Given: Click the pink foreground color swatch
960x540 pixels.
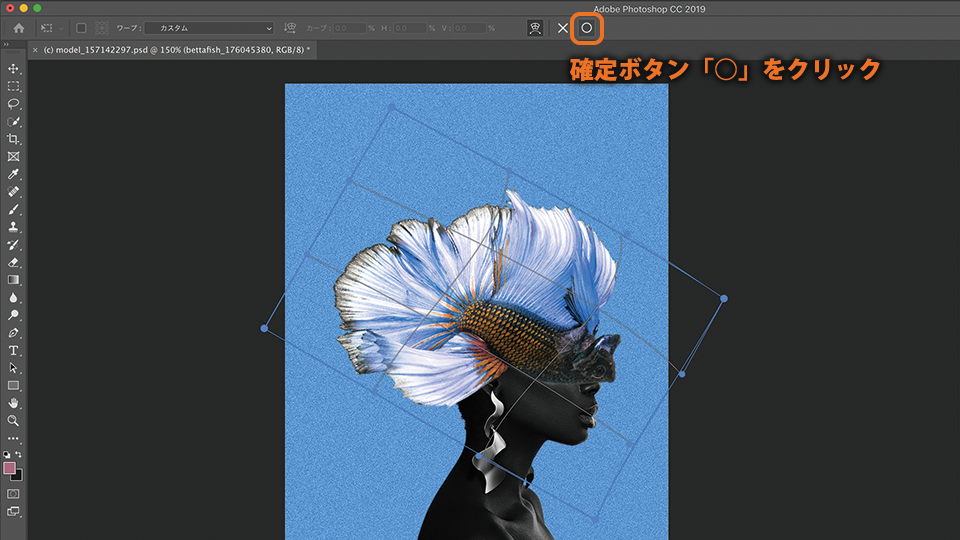Looking at the screenshot, I should 9,468.
